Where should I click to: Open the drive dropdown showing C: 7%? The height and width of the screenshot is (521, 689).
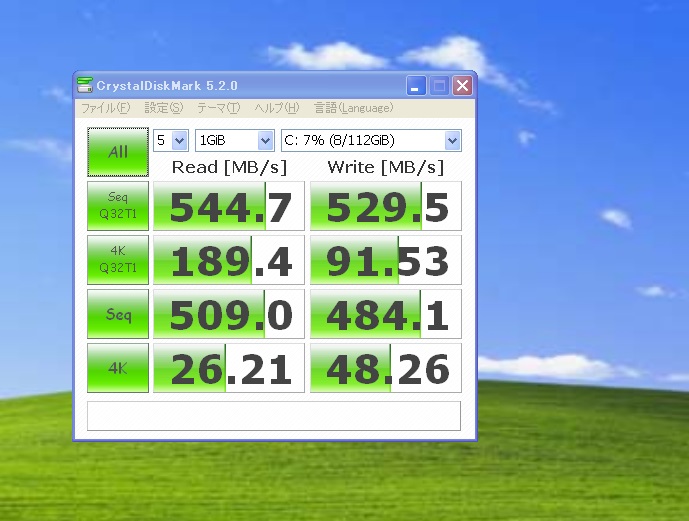click(371, 141)
